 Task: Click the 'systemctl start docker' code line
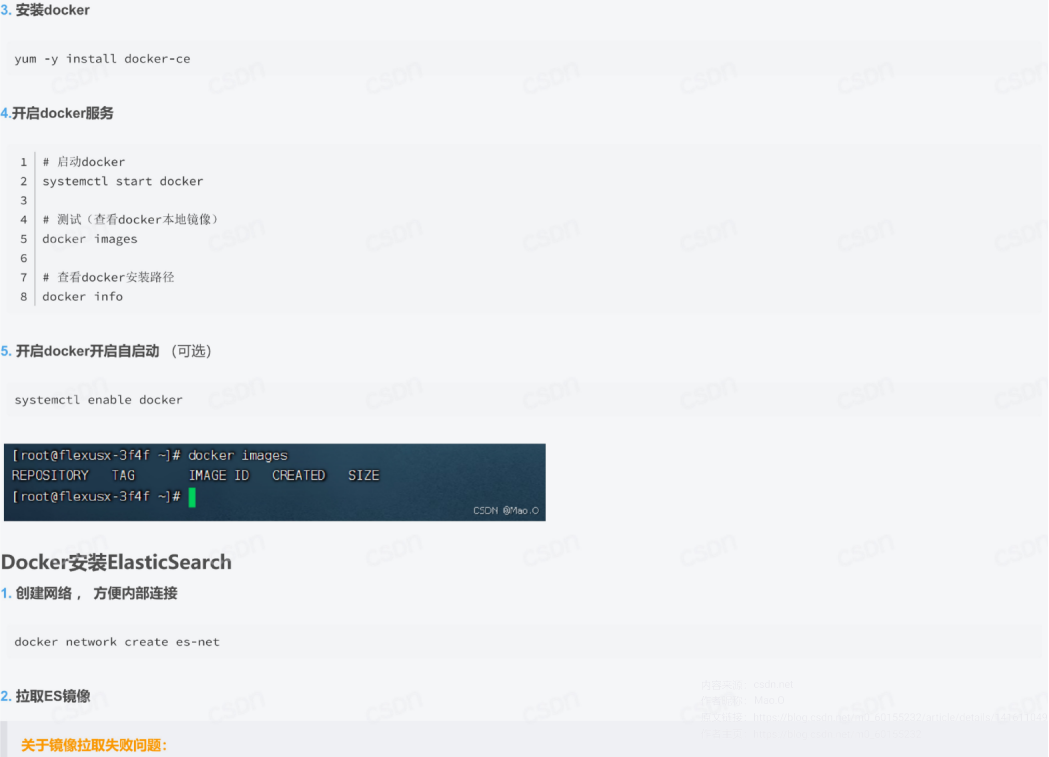[x=122, y=181]
